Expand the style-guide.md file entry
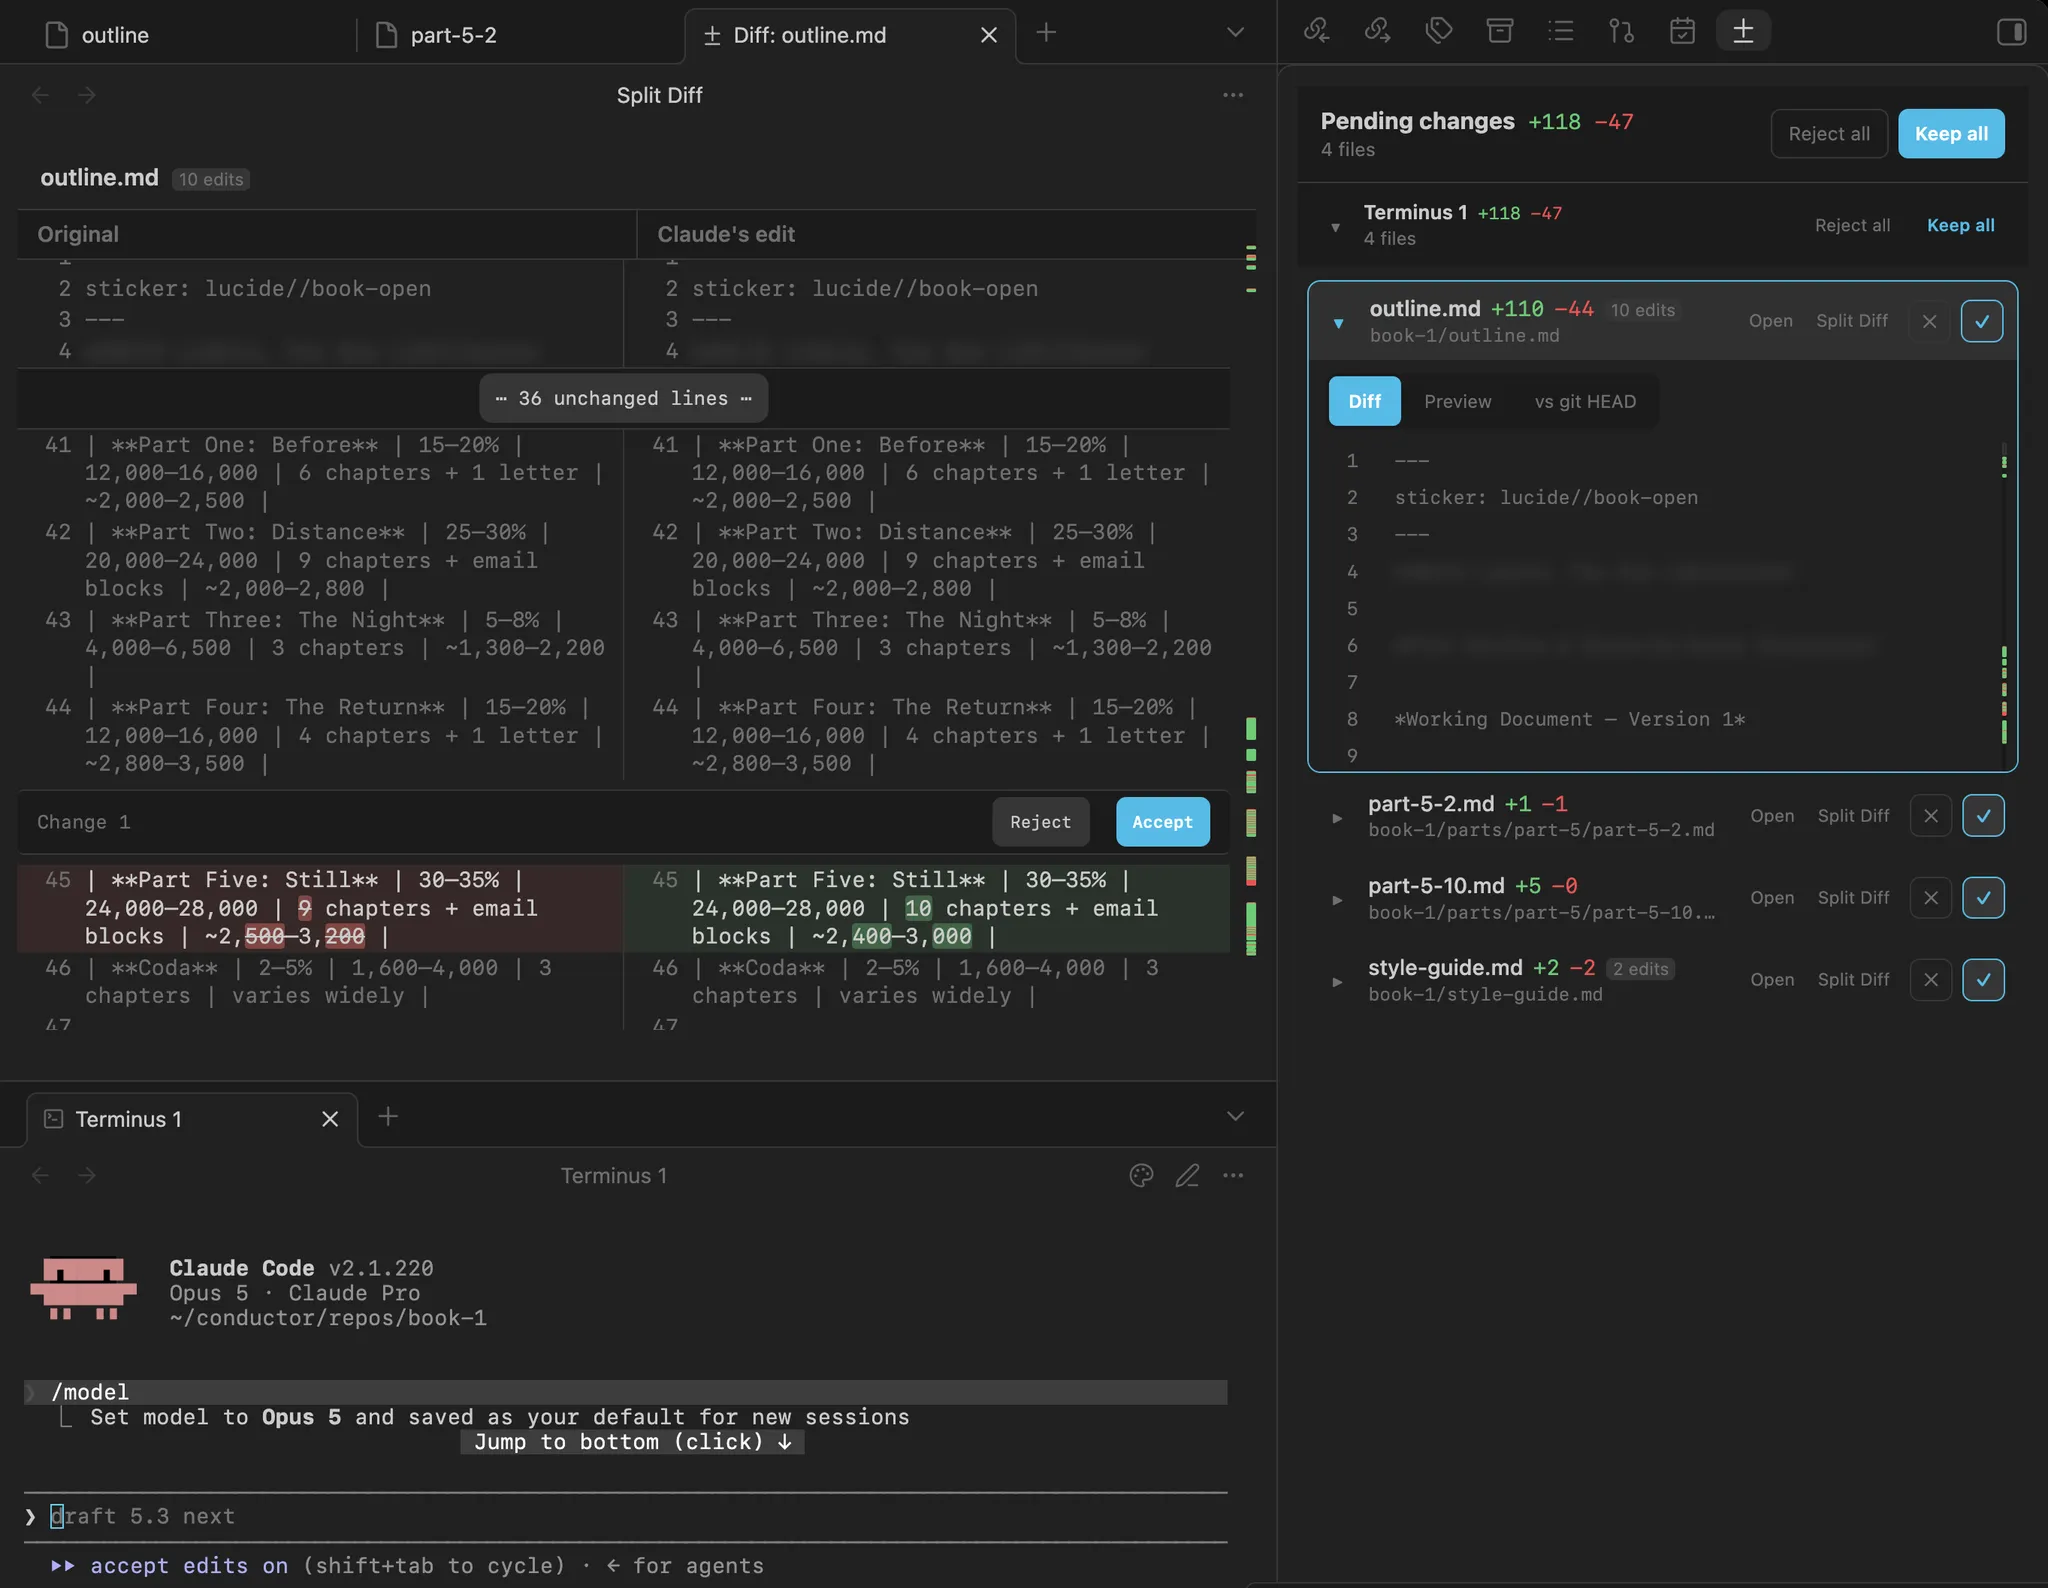 point(1337,982)
